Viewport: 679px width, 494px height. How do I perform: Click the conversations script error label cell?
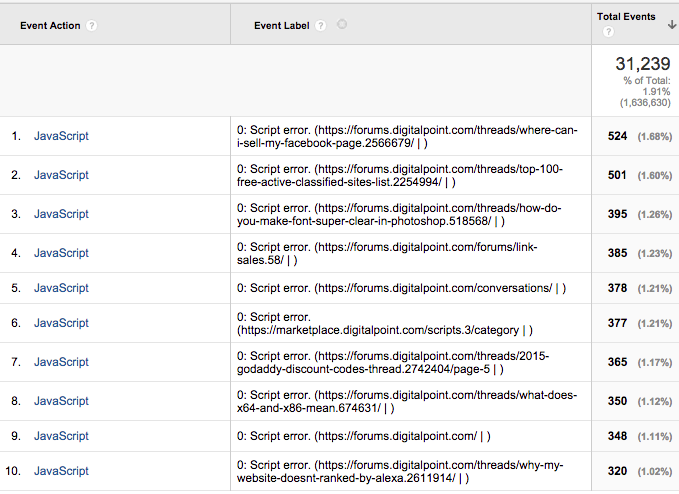coord(401,288)
